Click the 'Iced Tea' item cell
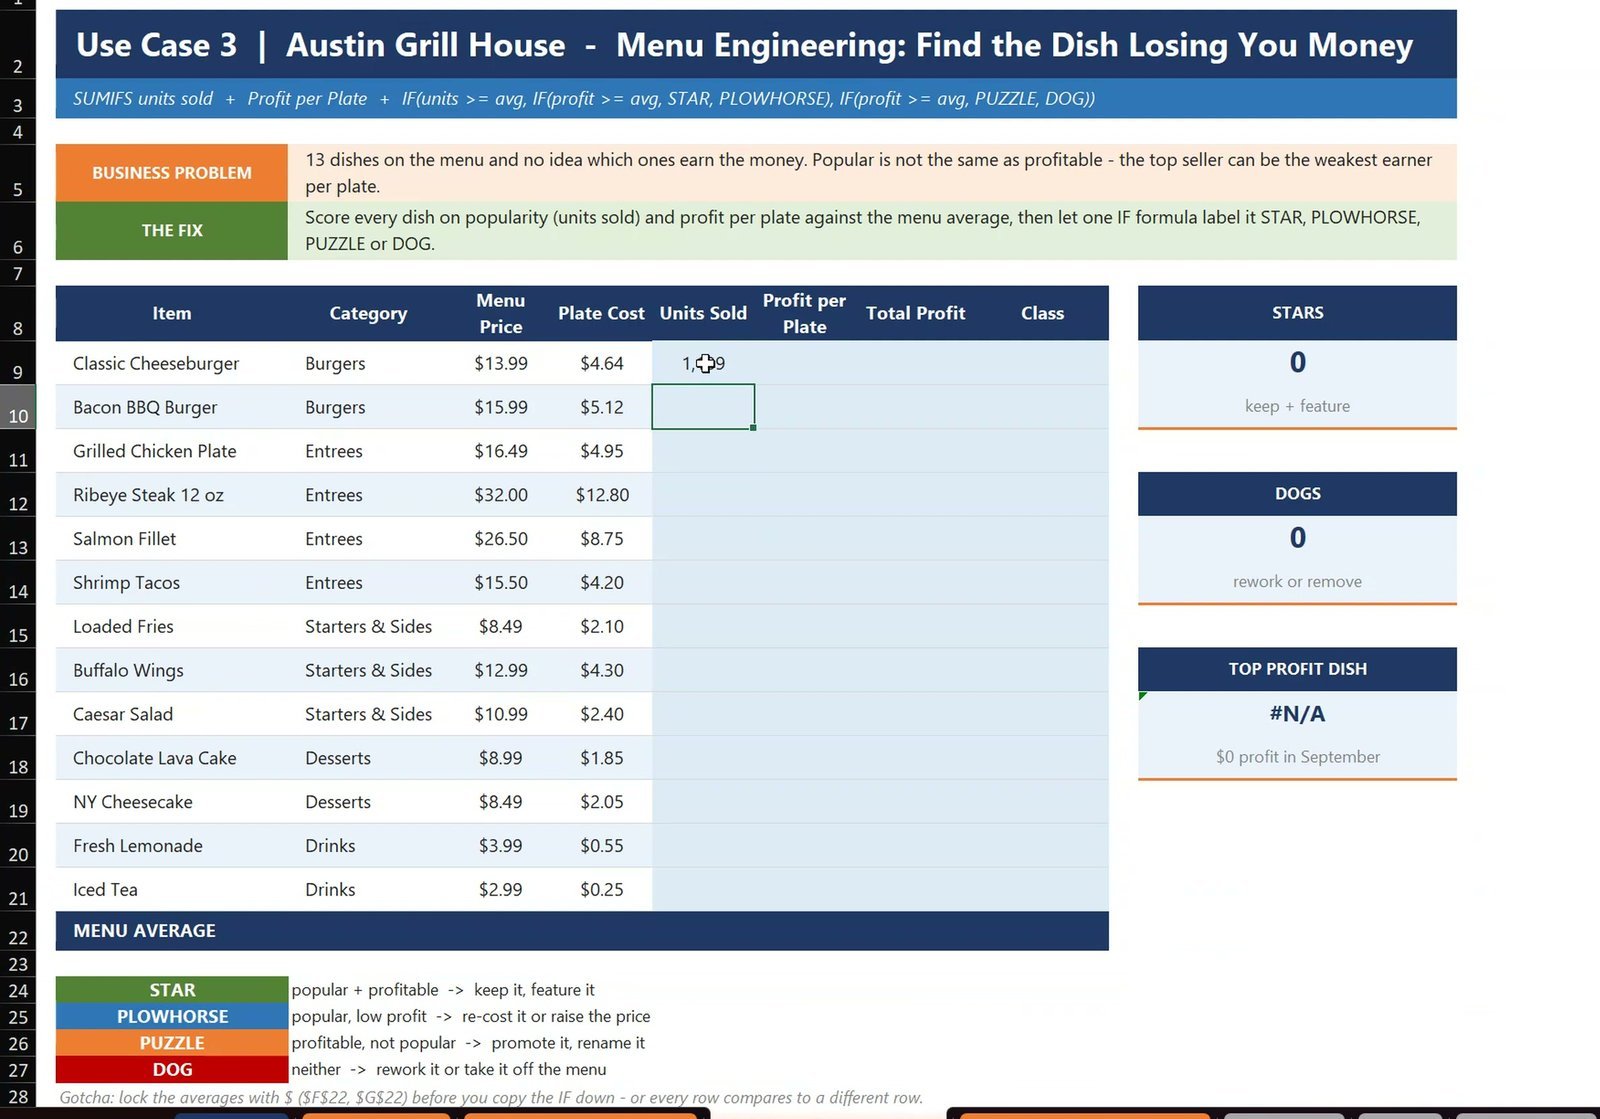Image resolution: width=1600 pixels, height=1119 pixels. pyautogui.click(x=172, y=890)
